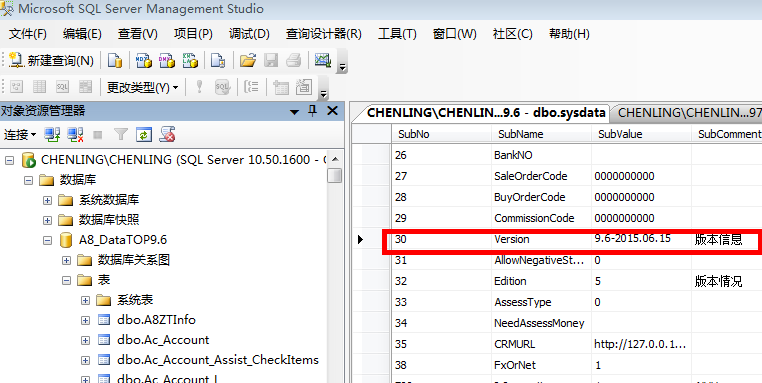Open the Help (帮助) menu
762x383 pixels.
[x=569, y=34]
